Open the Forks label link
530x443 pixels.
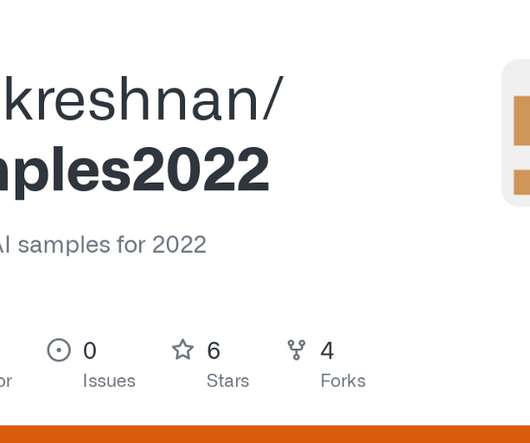343,381
